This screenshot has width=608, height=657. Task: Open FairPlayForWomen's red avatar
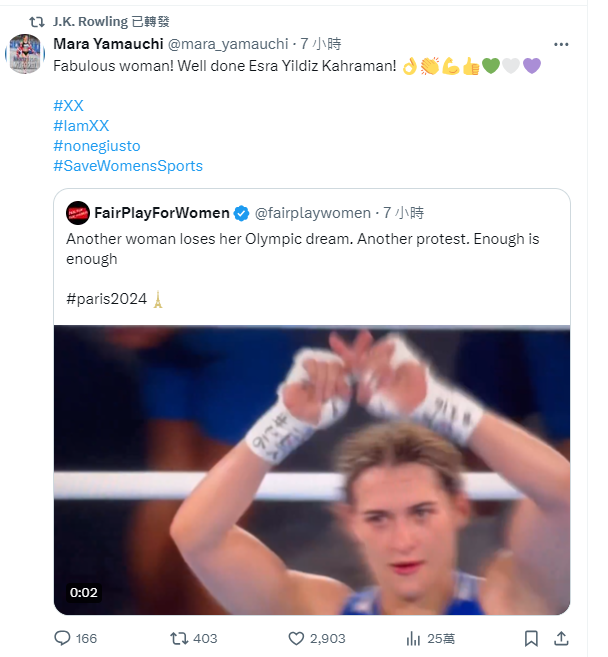(x=78, y=213)
